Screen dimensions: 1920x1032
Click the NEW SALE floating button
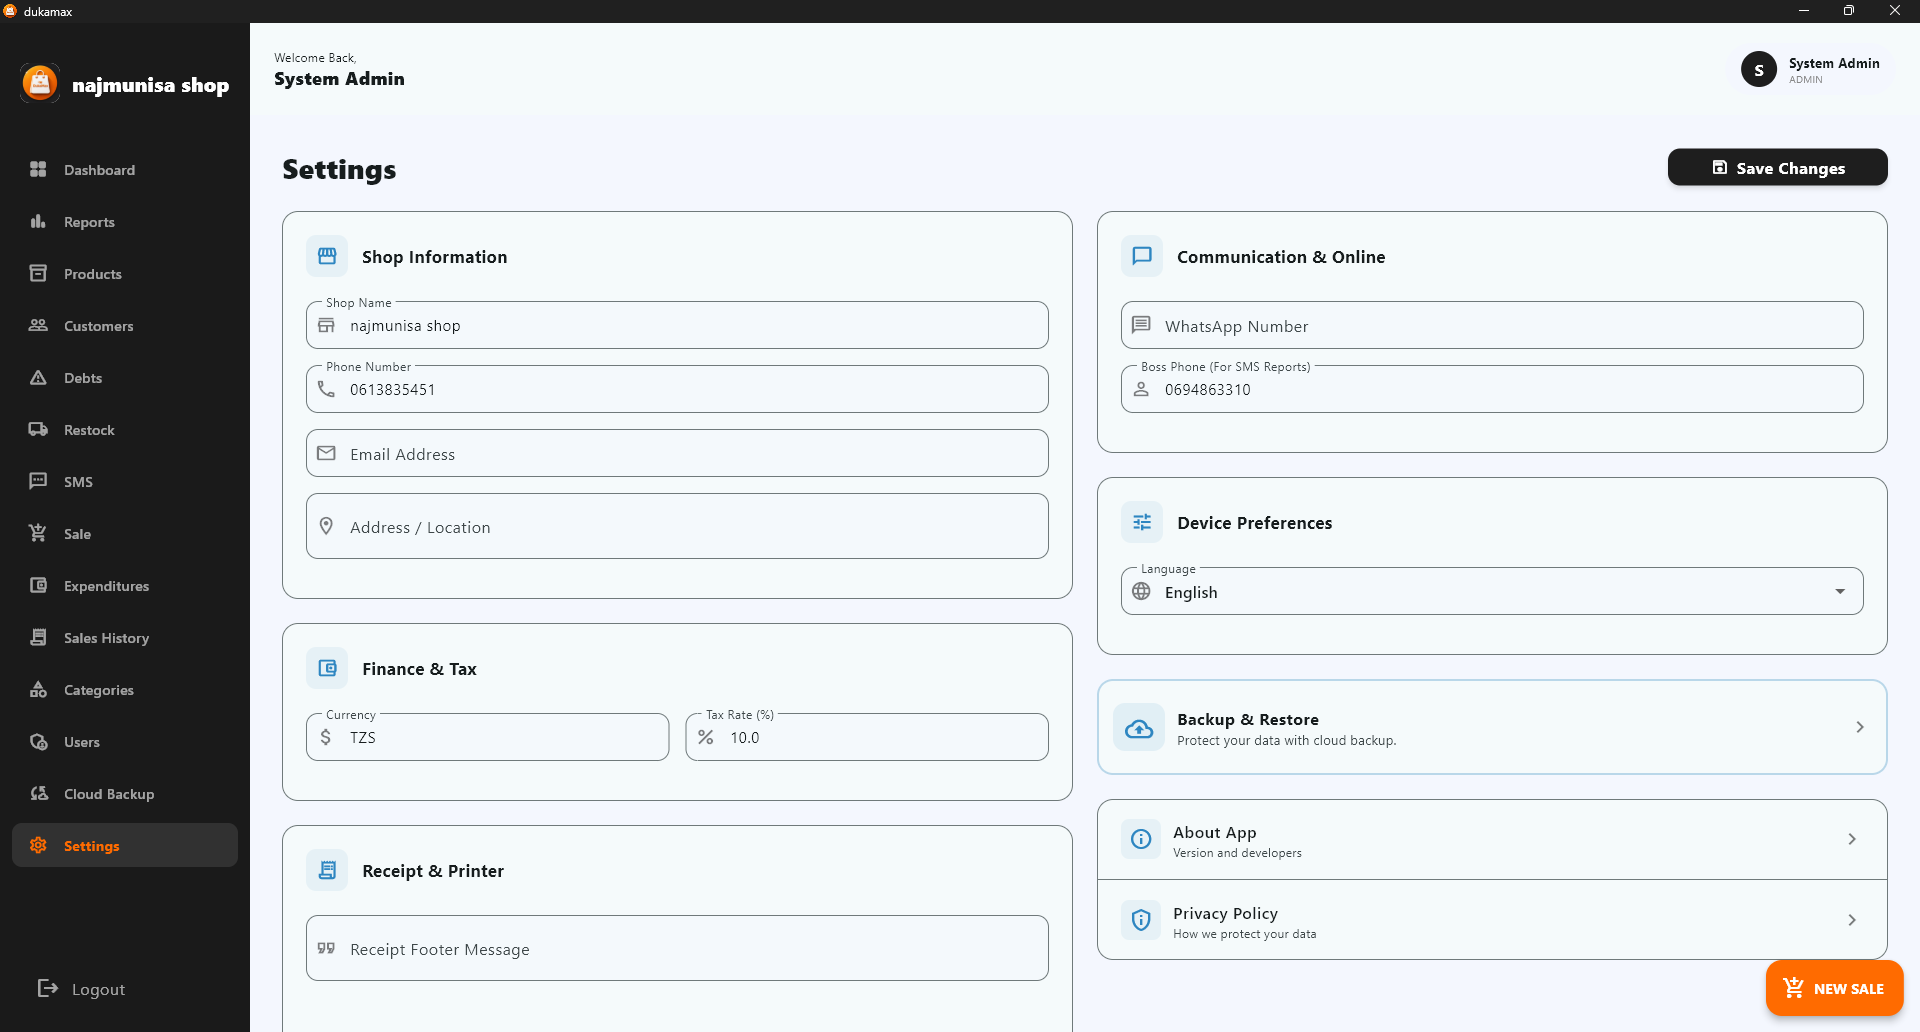(1834, 988)
